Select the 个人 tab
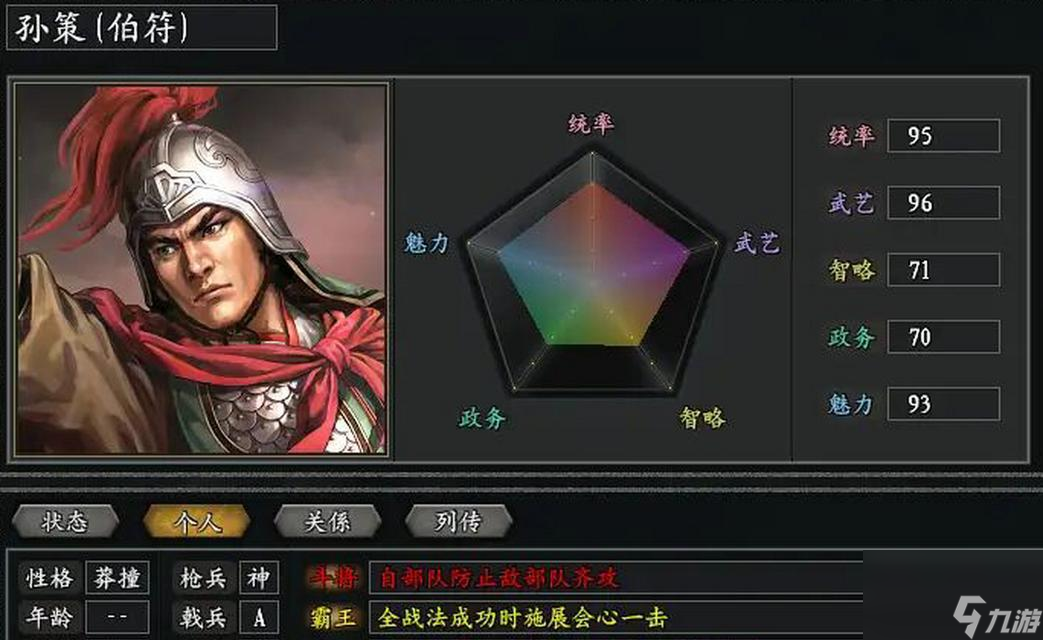 click(196, 521)
